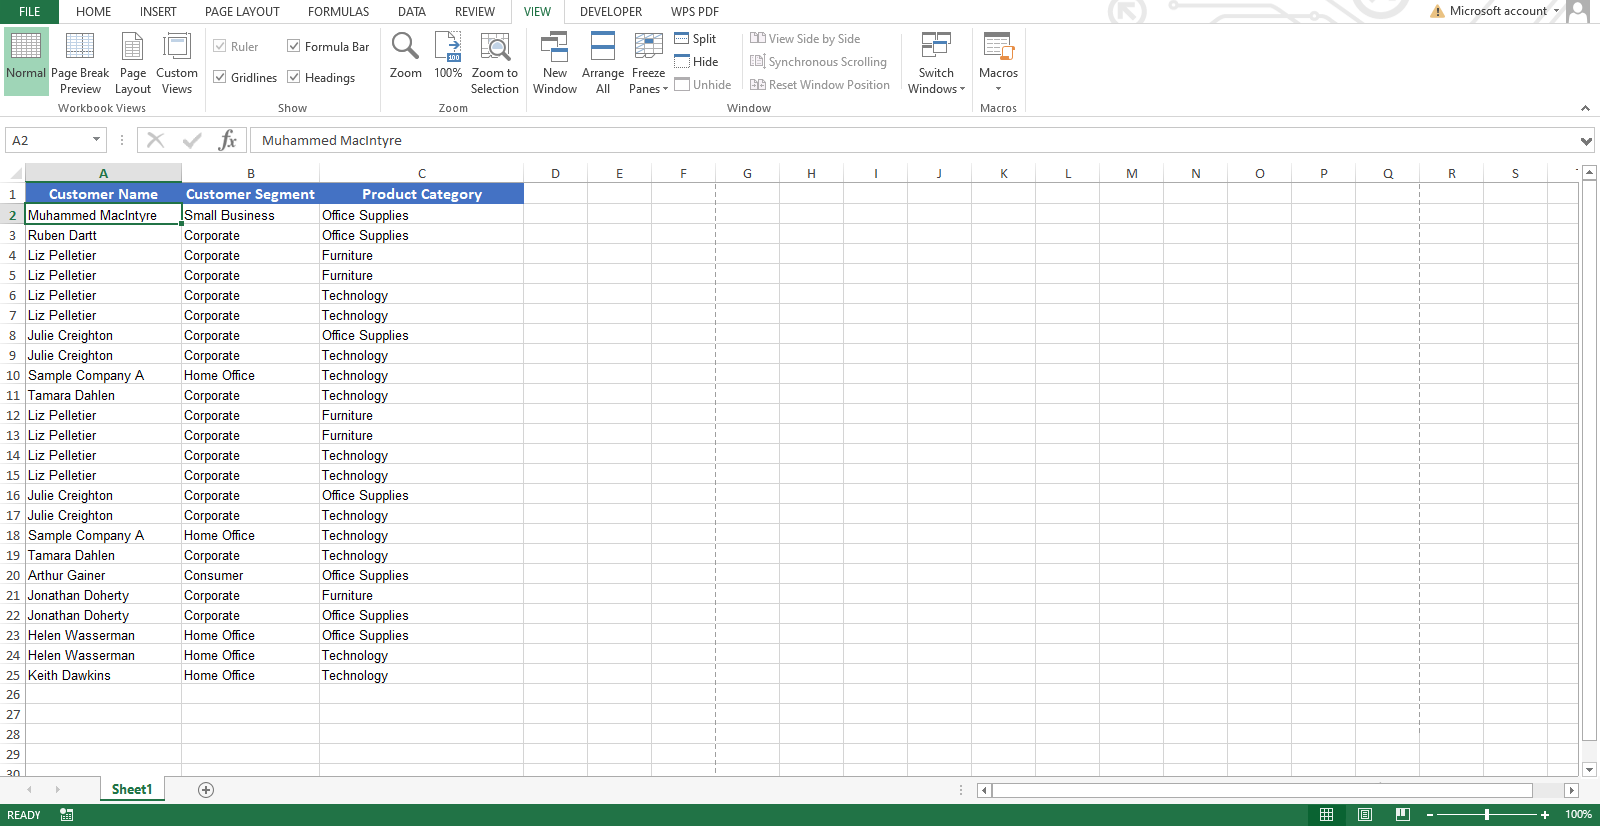Open the Name Box dropdown arrow
This screenshot has height=826, width=1600.
[96, 140]
